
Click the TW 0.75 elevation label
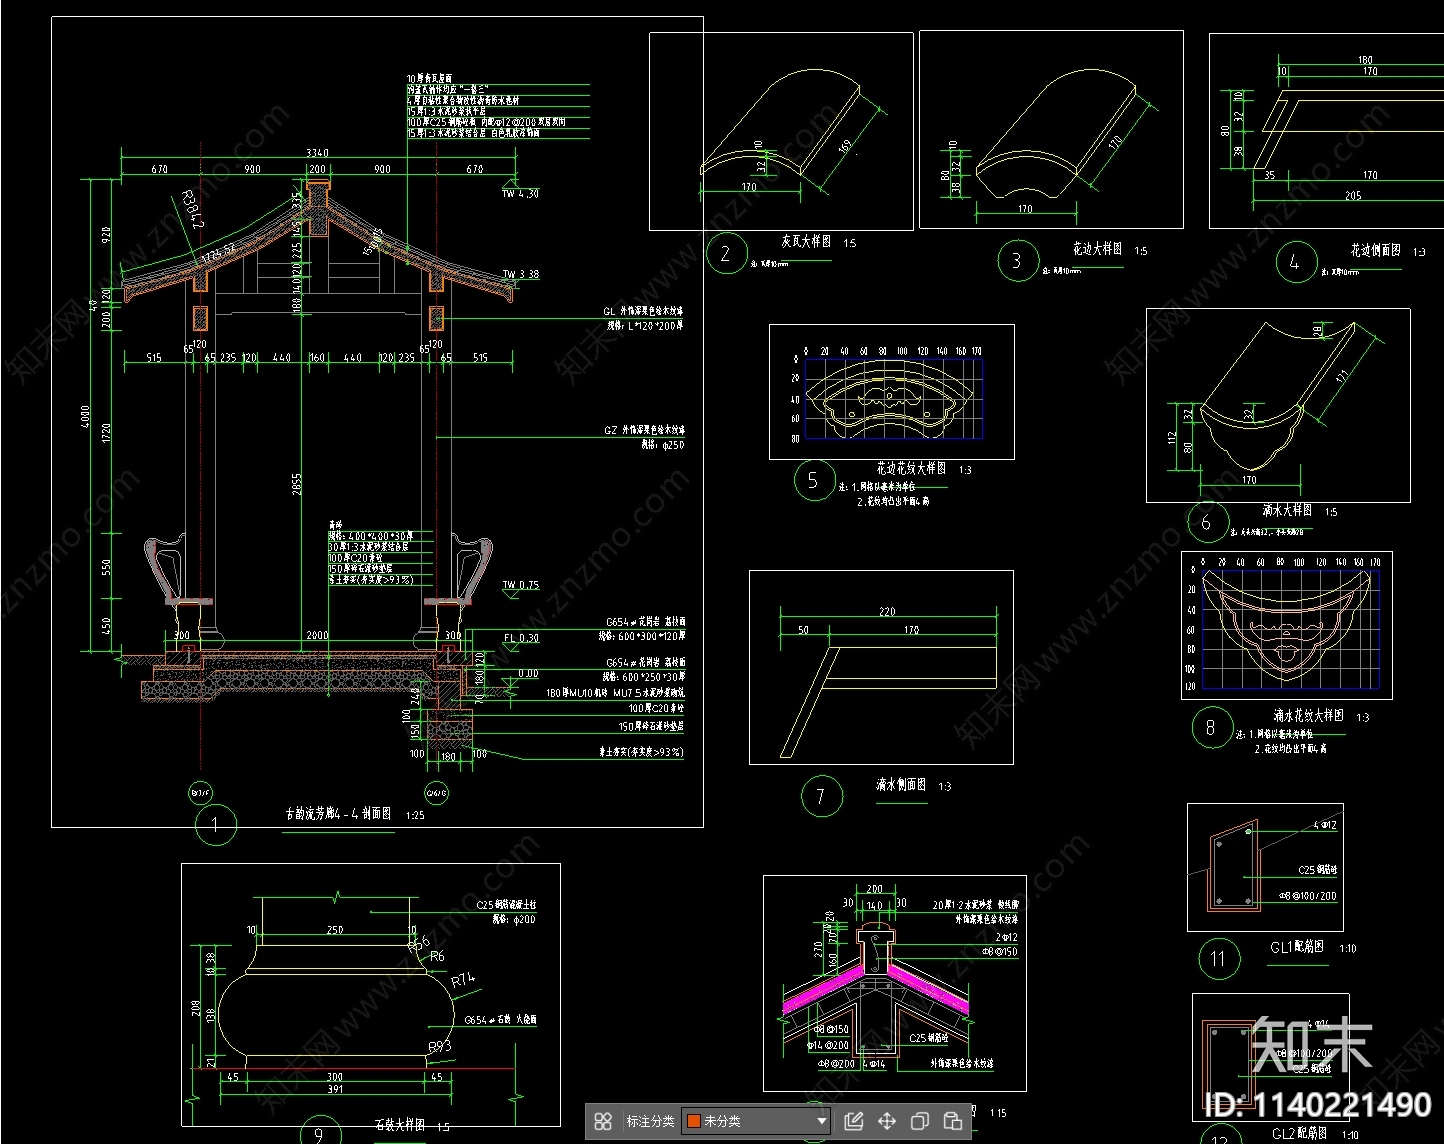point(520,585)
